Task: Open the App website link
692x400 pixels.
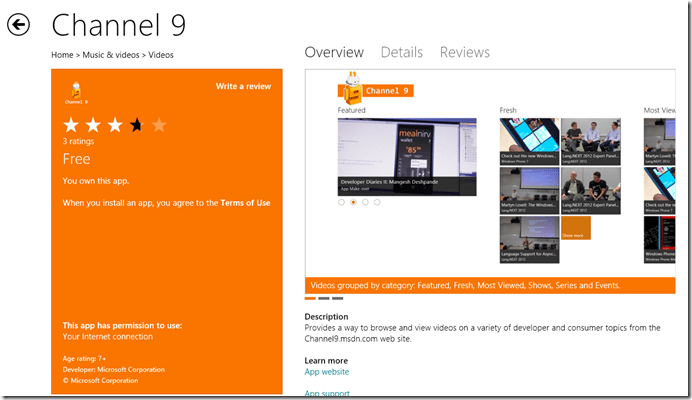Action: coord(326,372)
